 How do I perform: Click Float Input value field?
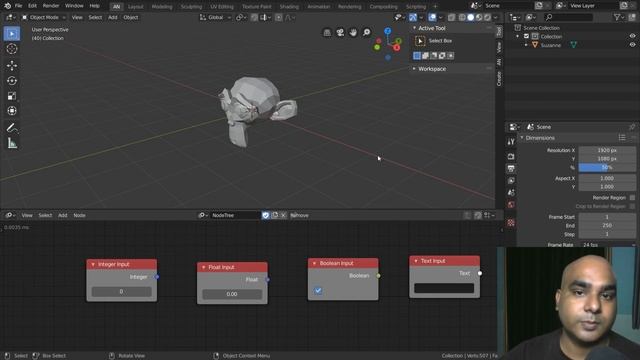coord(232,294)
